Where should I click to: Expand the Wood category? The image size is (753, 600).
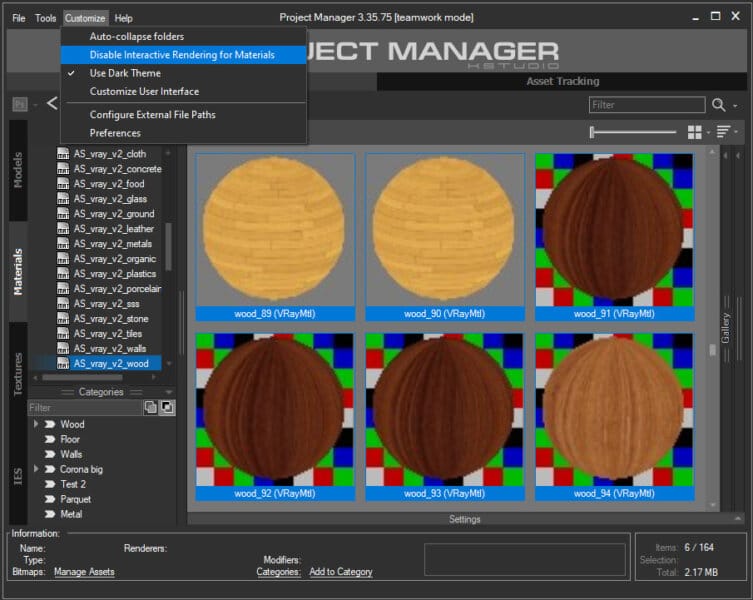(36, 424)
